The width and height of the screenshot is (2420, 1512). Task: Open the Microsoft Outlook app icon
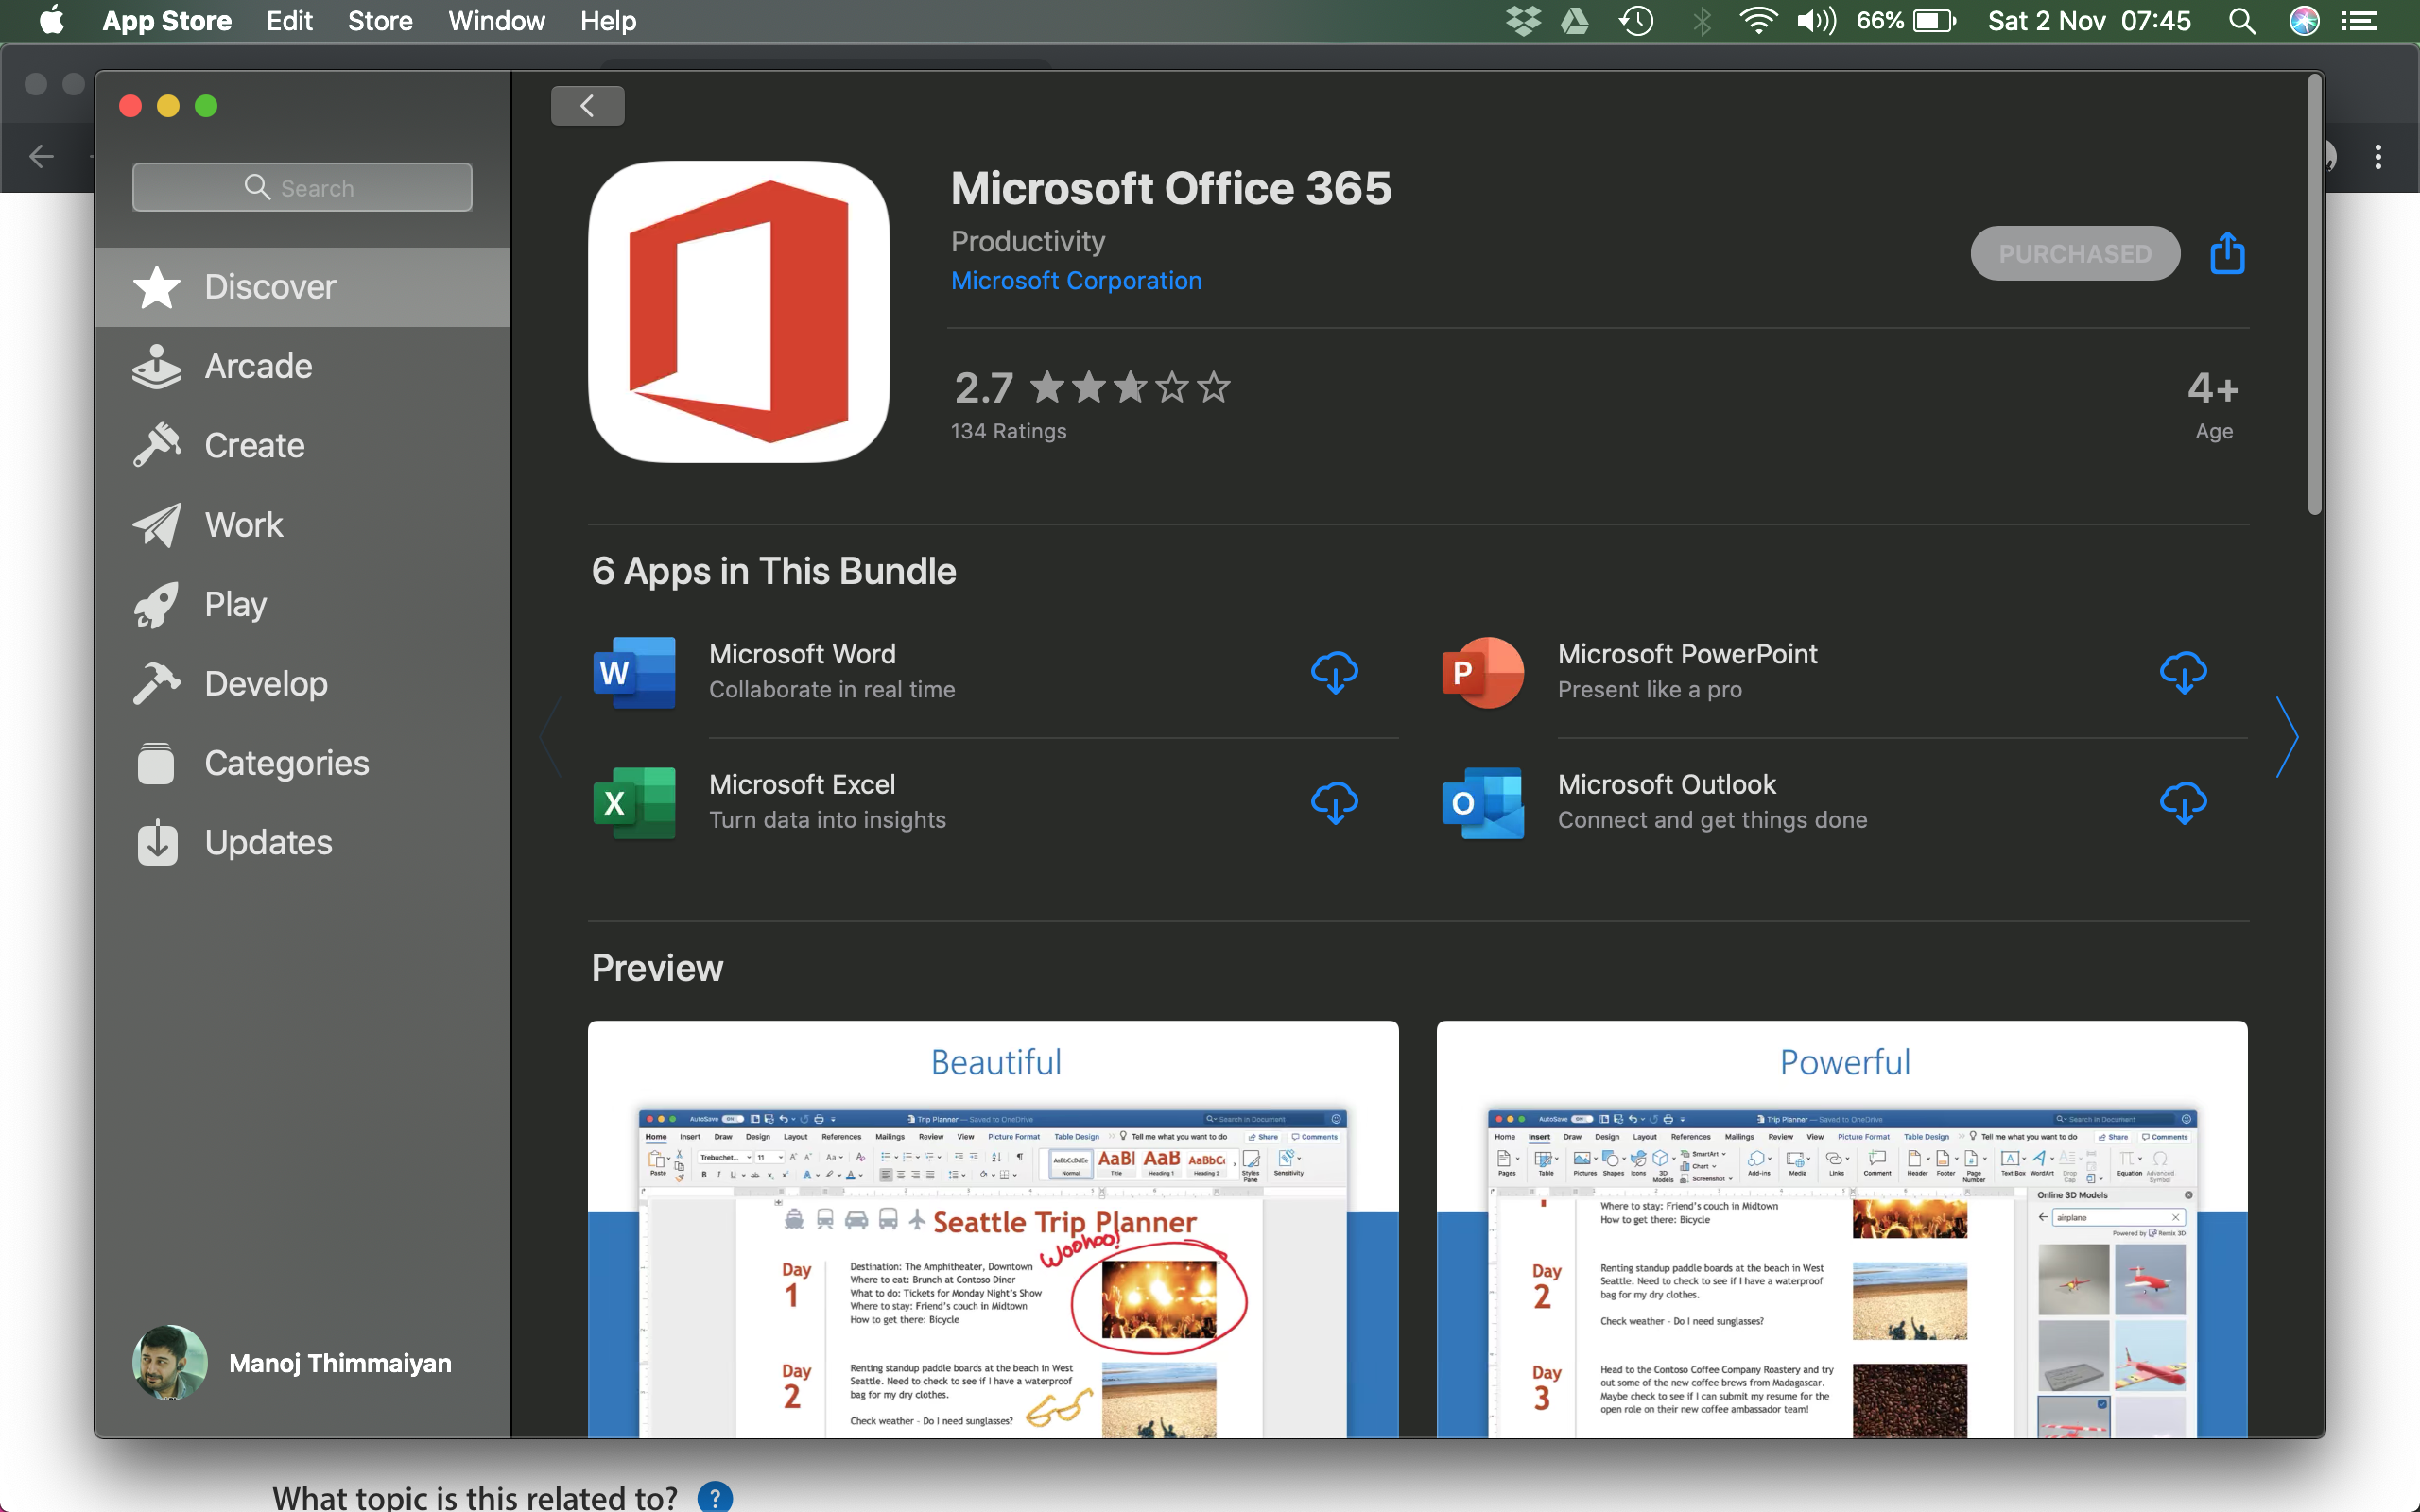click(1482, 802)
